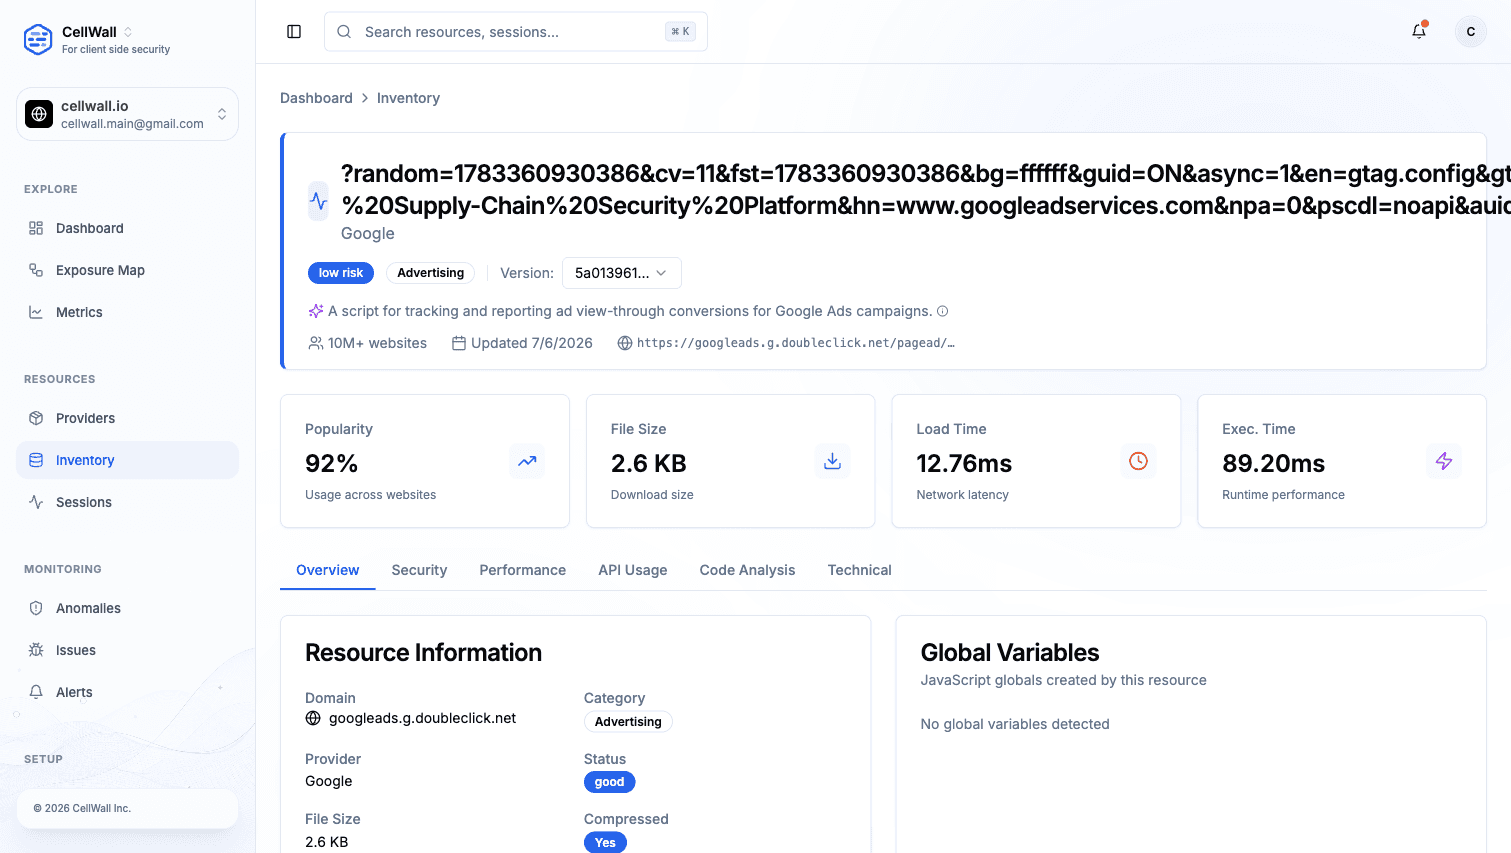Click the Metrics chart icon in the sidebar
This screenshot has width=1511, height=853.
tap(36, 312)
